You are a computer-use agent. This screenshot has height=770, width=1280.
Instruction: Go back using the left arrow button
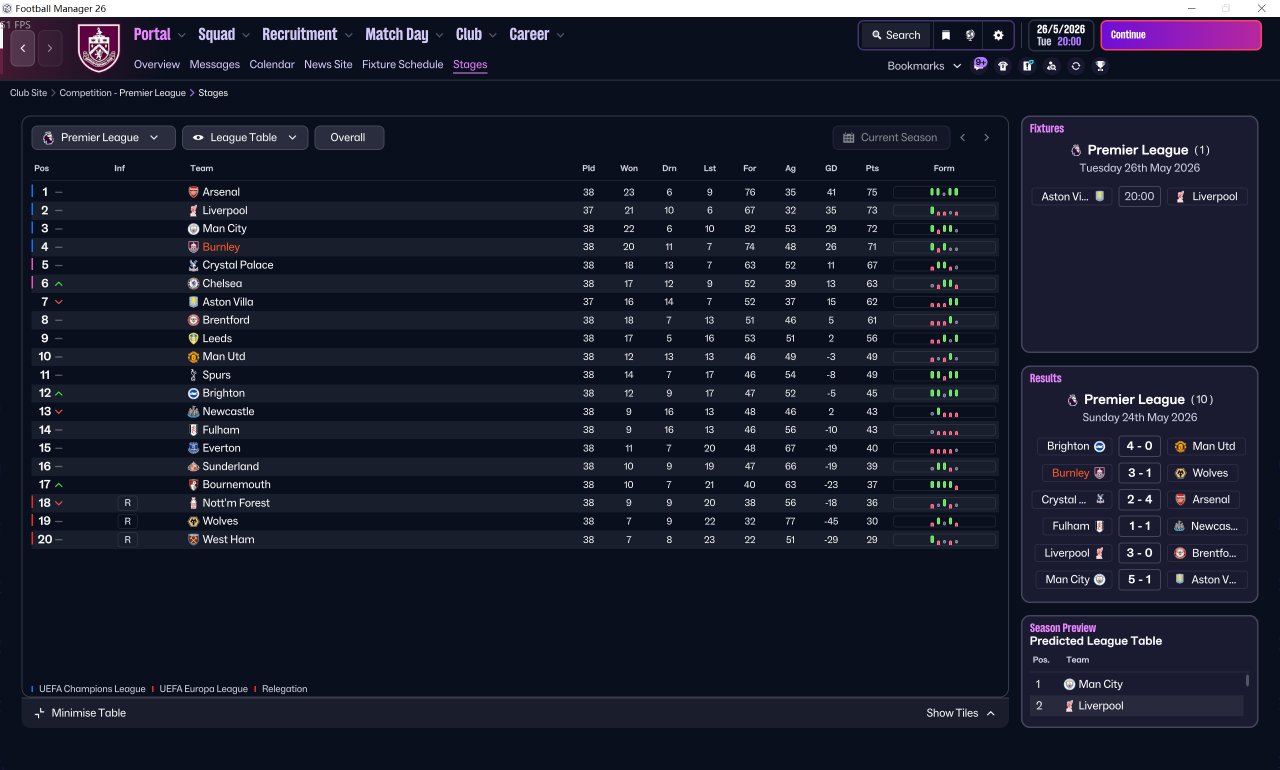tap(23, 48)
